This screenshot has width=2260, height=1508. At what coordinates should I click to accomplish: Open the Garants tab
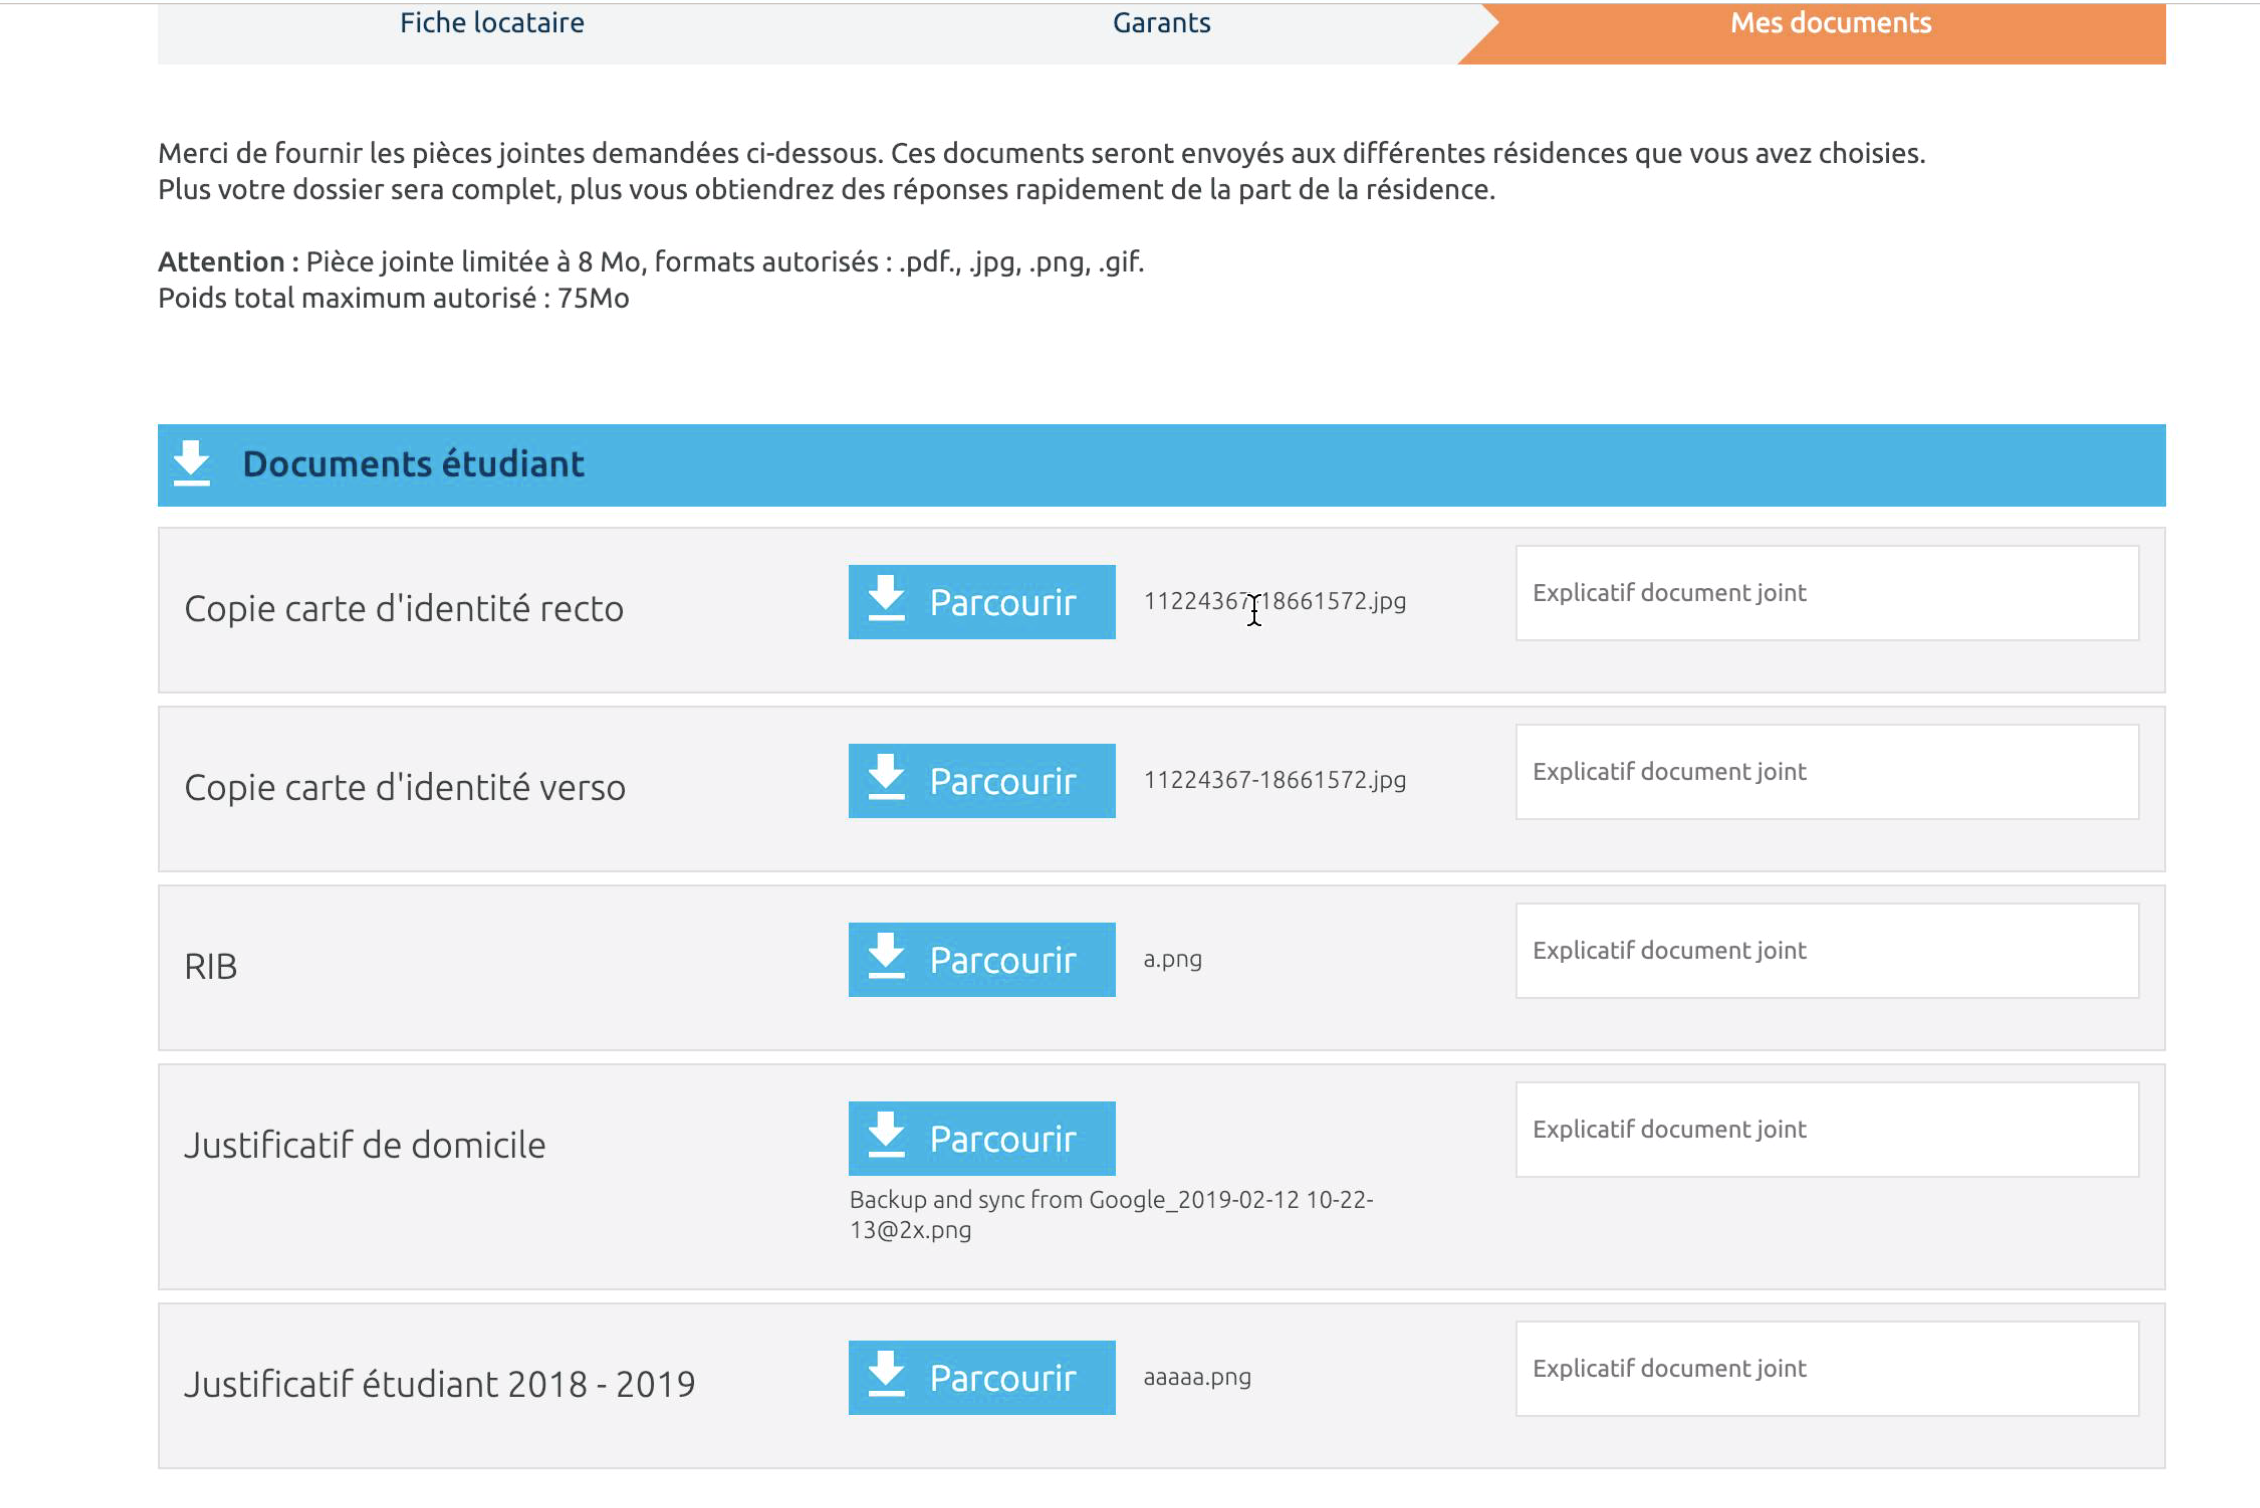pyautogui.click(x=1161, y=23)
